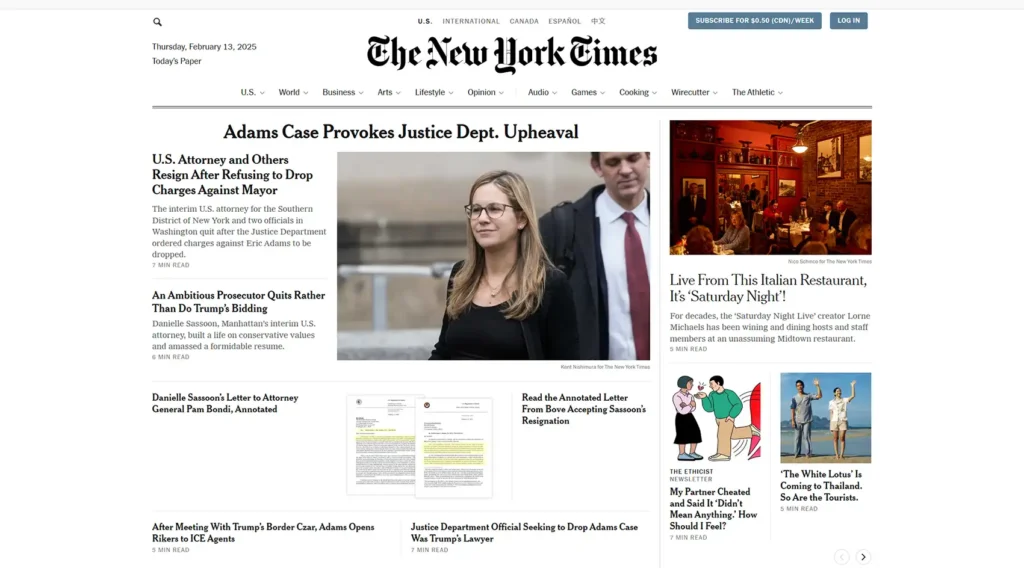Viewport: 1024px width, 568px height.
Task: Click previous carousel arrow button
Action: (x=841, y=557)
